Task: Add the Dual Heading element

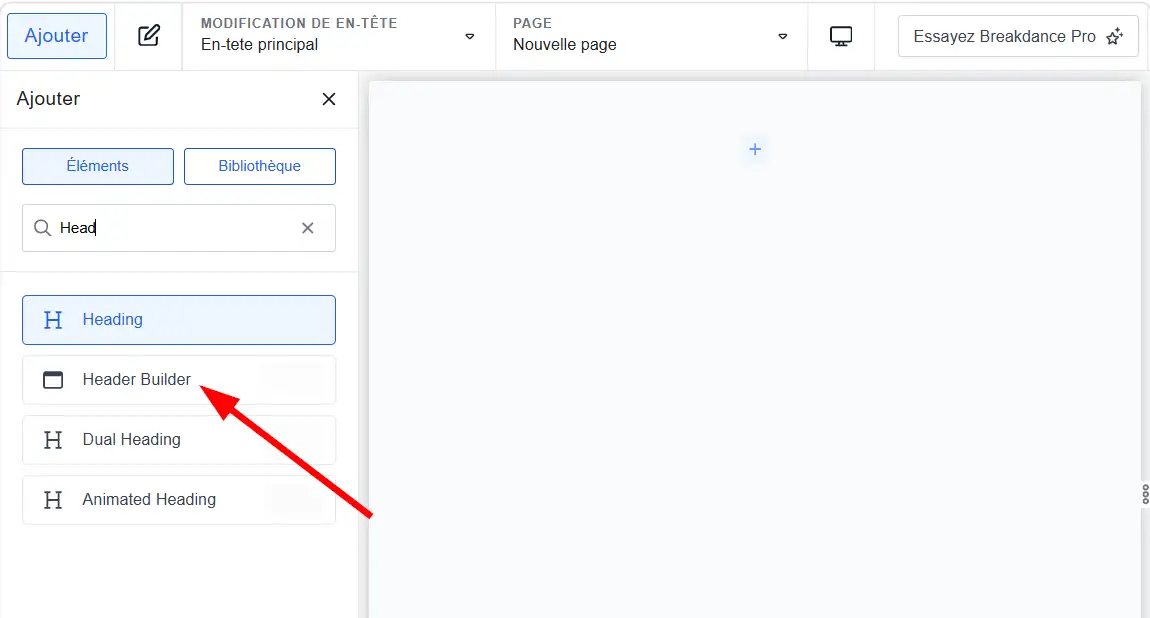Action: coord(179,440)
